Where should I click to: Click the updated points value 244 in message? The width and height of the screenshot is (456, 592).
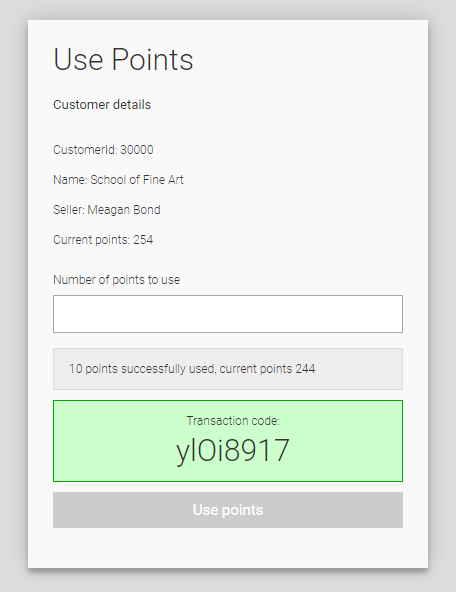(305, 368)
